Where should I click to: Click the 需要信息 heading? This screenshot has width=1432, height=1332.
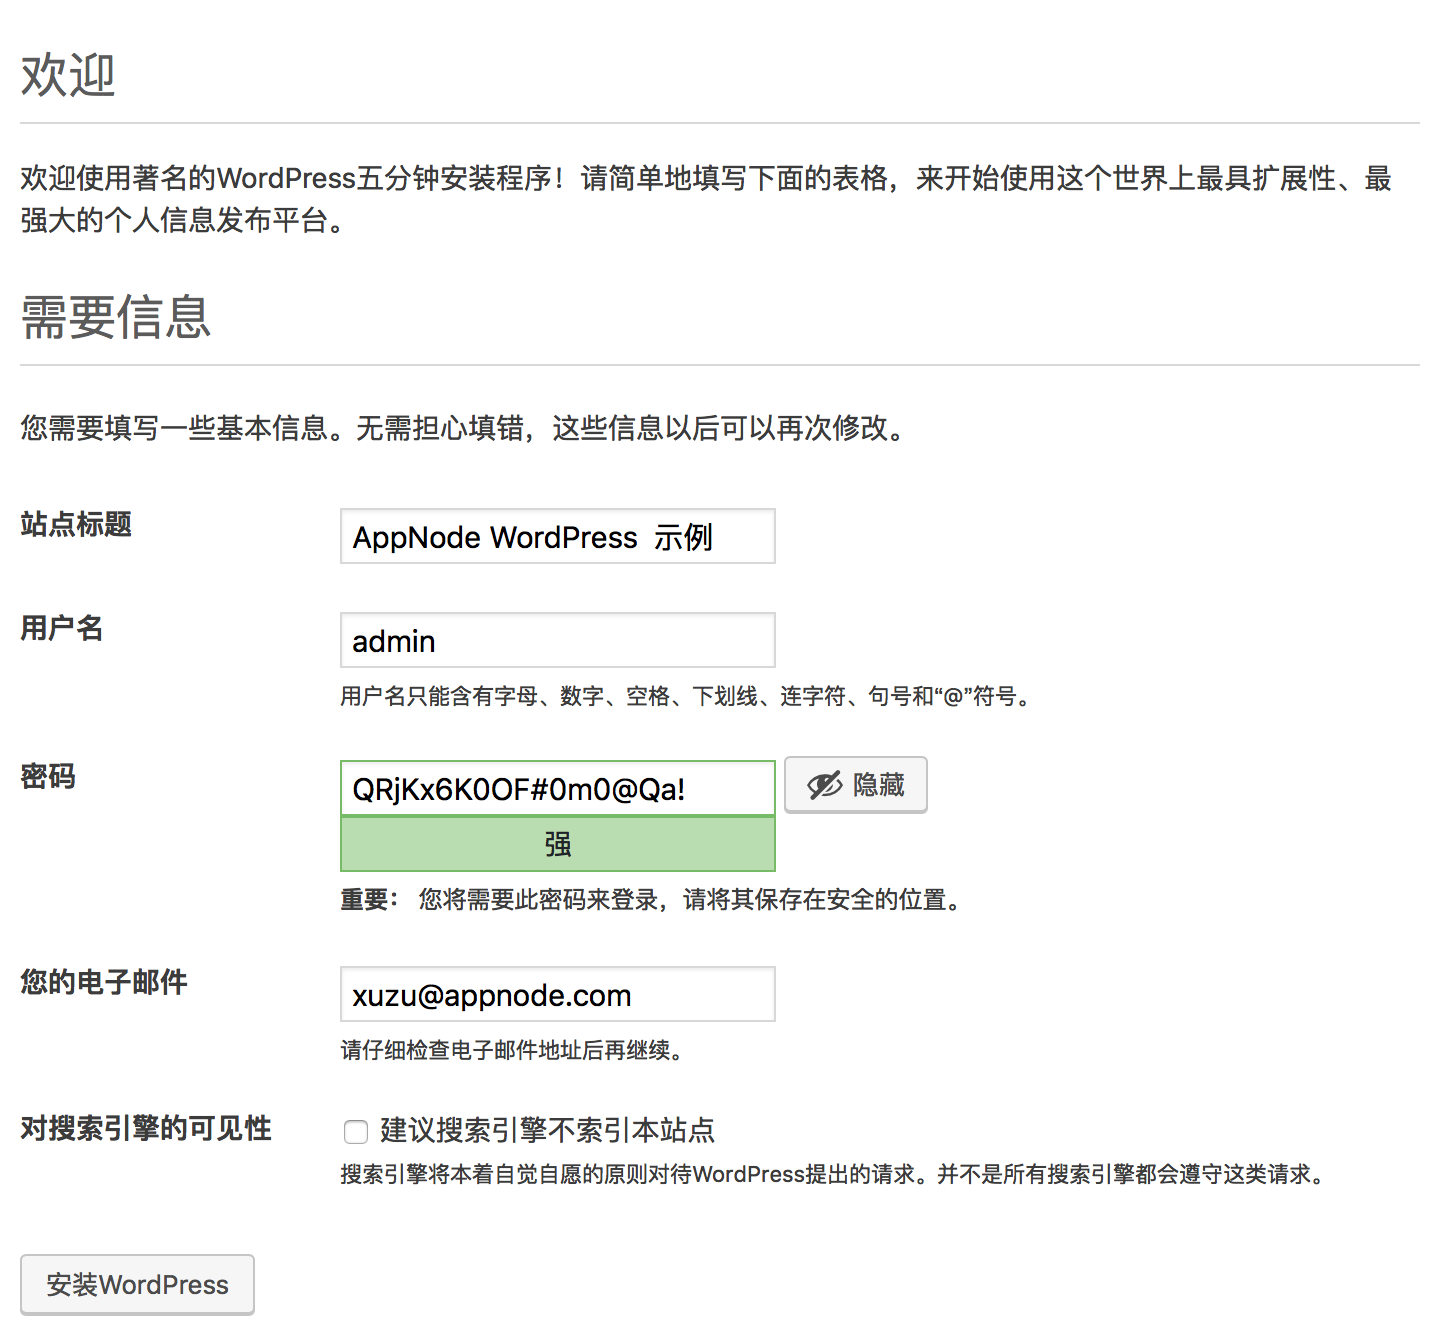coord(116,317)
